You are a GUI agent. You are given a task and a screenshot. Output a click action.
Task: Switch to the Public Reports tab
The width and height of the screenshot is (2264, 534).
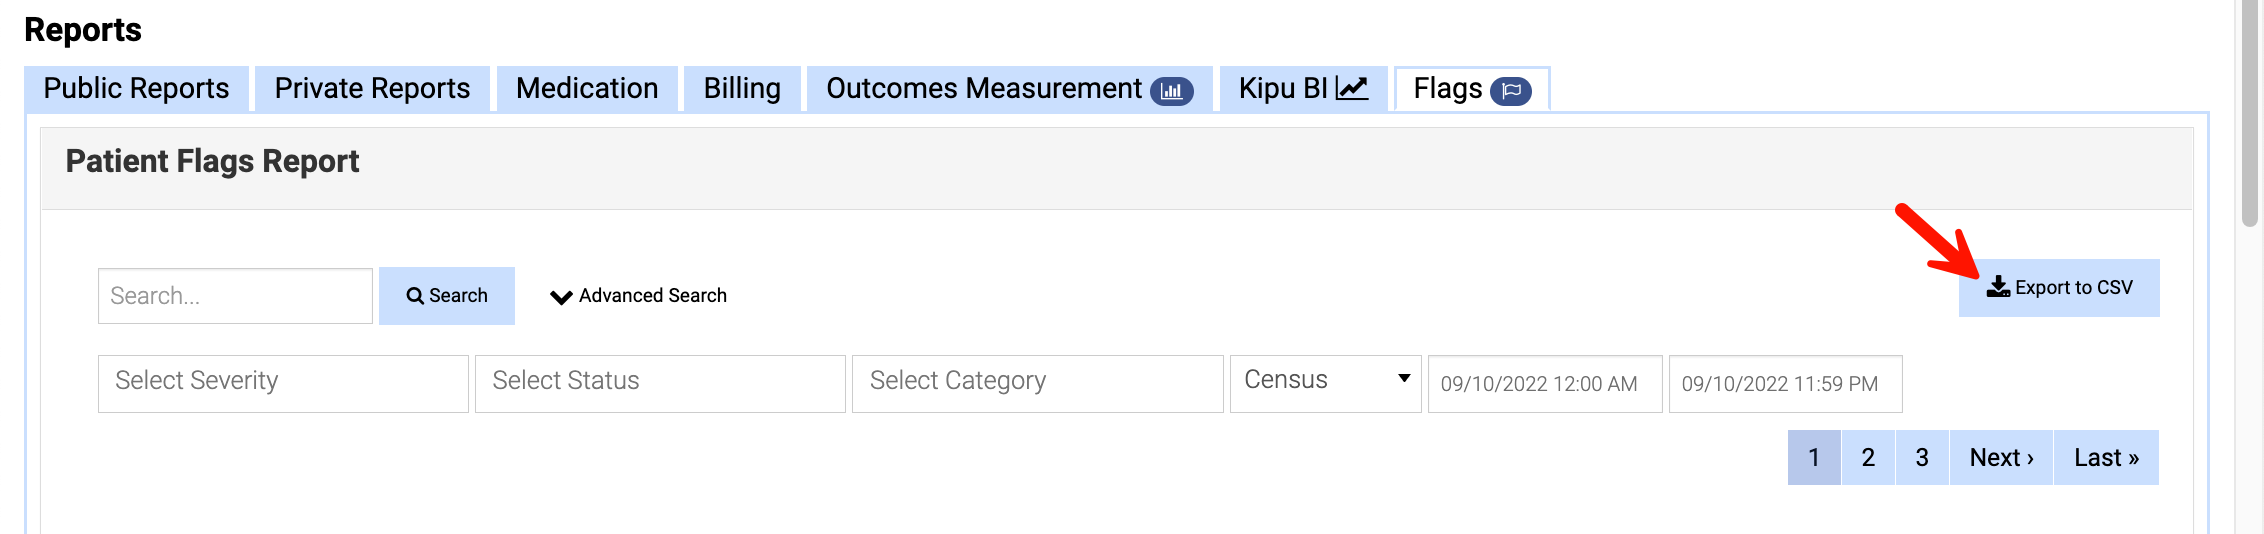136,89
